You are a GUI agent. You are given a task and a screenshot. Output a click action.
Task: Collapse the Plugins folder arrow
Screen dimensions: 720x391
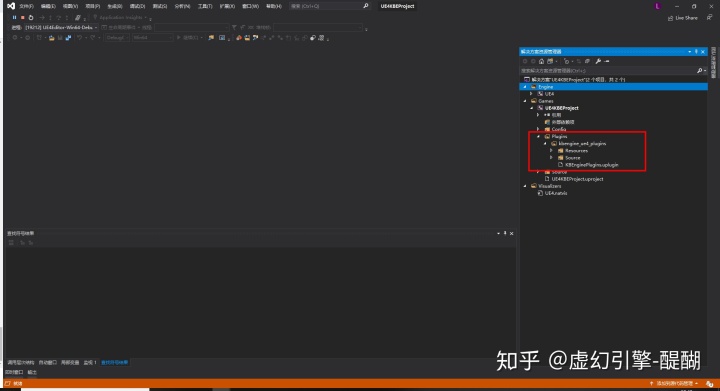pyautogui.click(x=538, y=136)
